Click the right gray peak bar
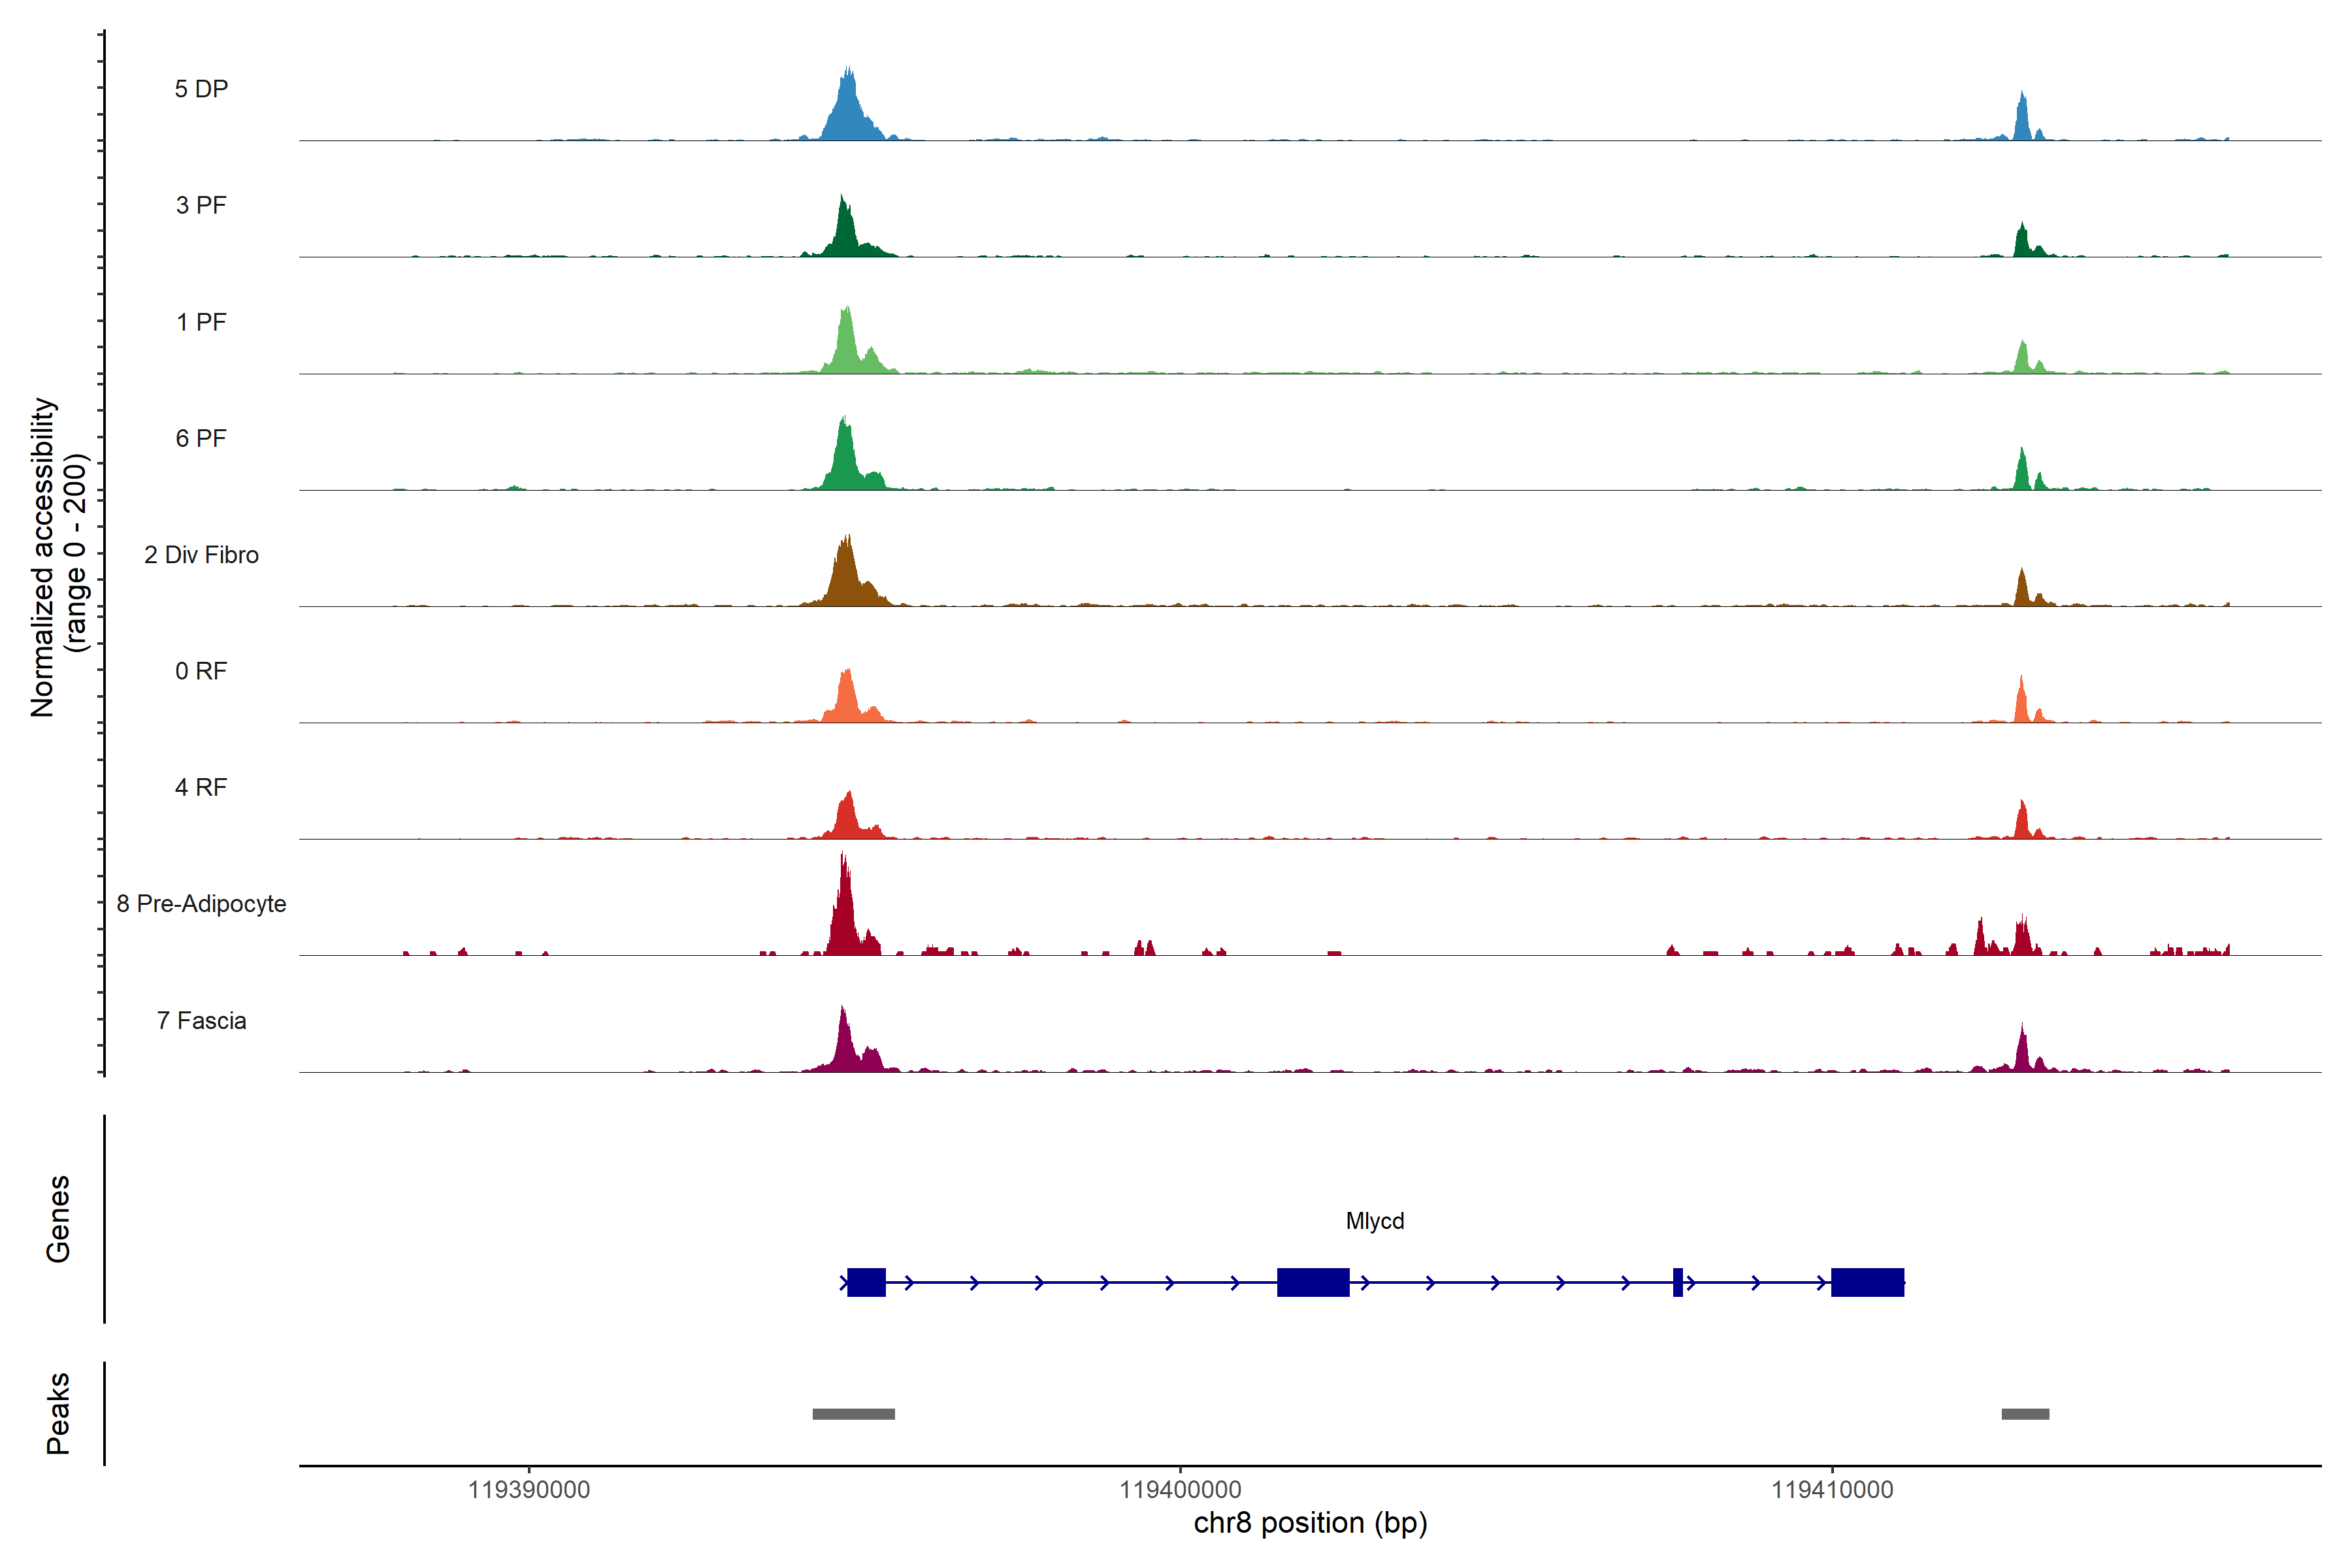This screenshot has width=2352, height=1568. [2025, 1414]
